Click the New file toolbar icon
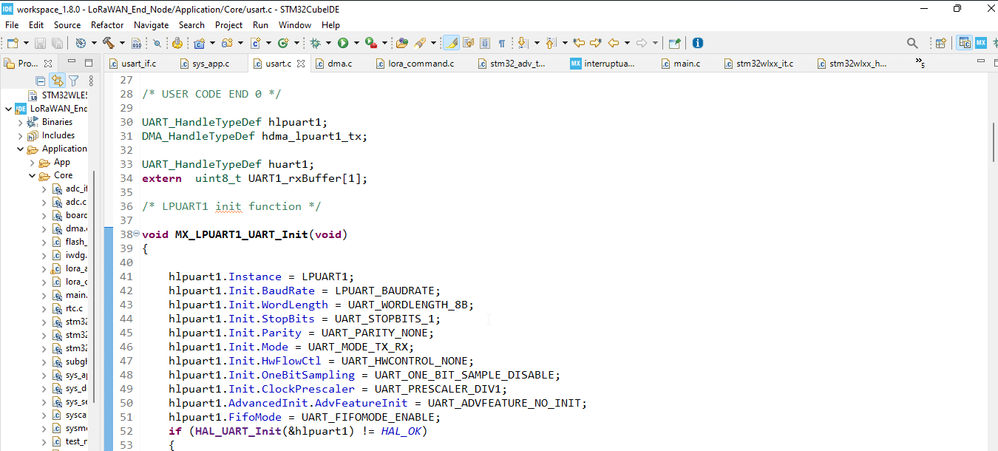This screenshot has height=451, width=998. 11,43
